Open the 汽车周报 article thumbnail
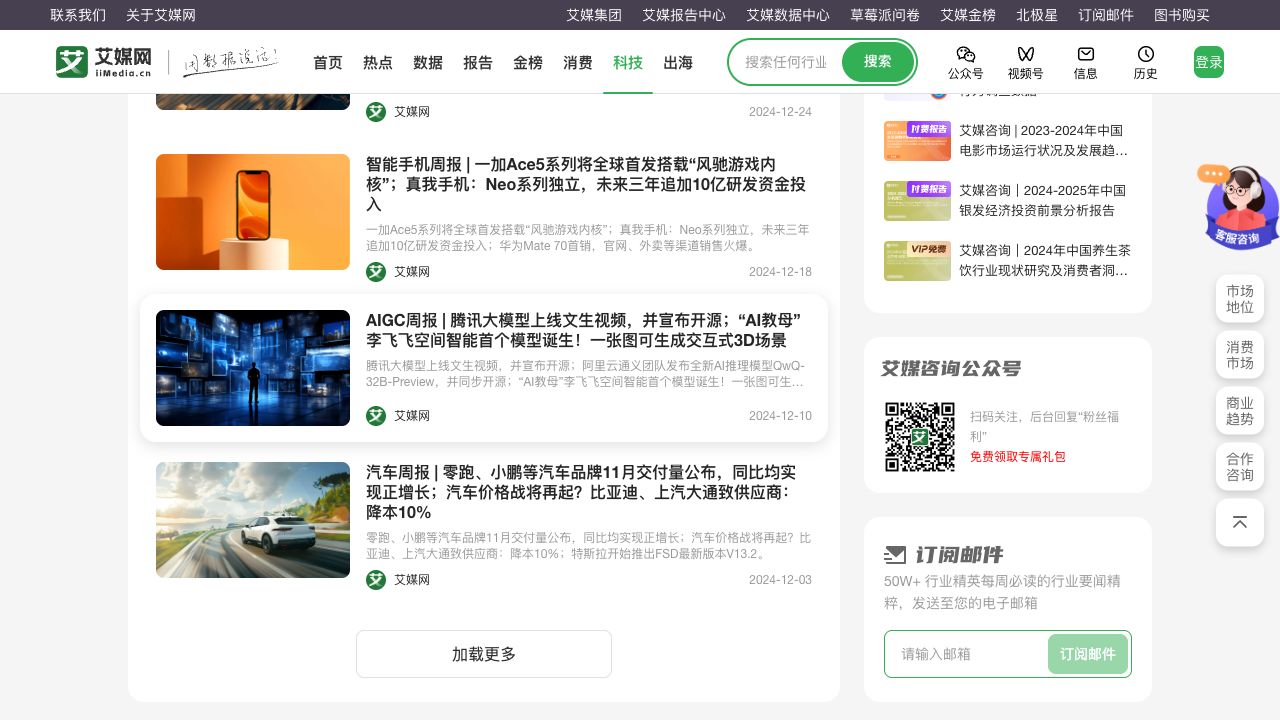 [253, 520]
